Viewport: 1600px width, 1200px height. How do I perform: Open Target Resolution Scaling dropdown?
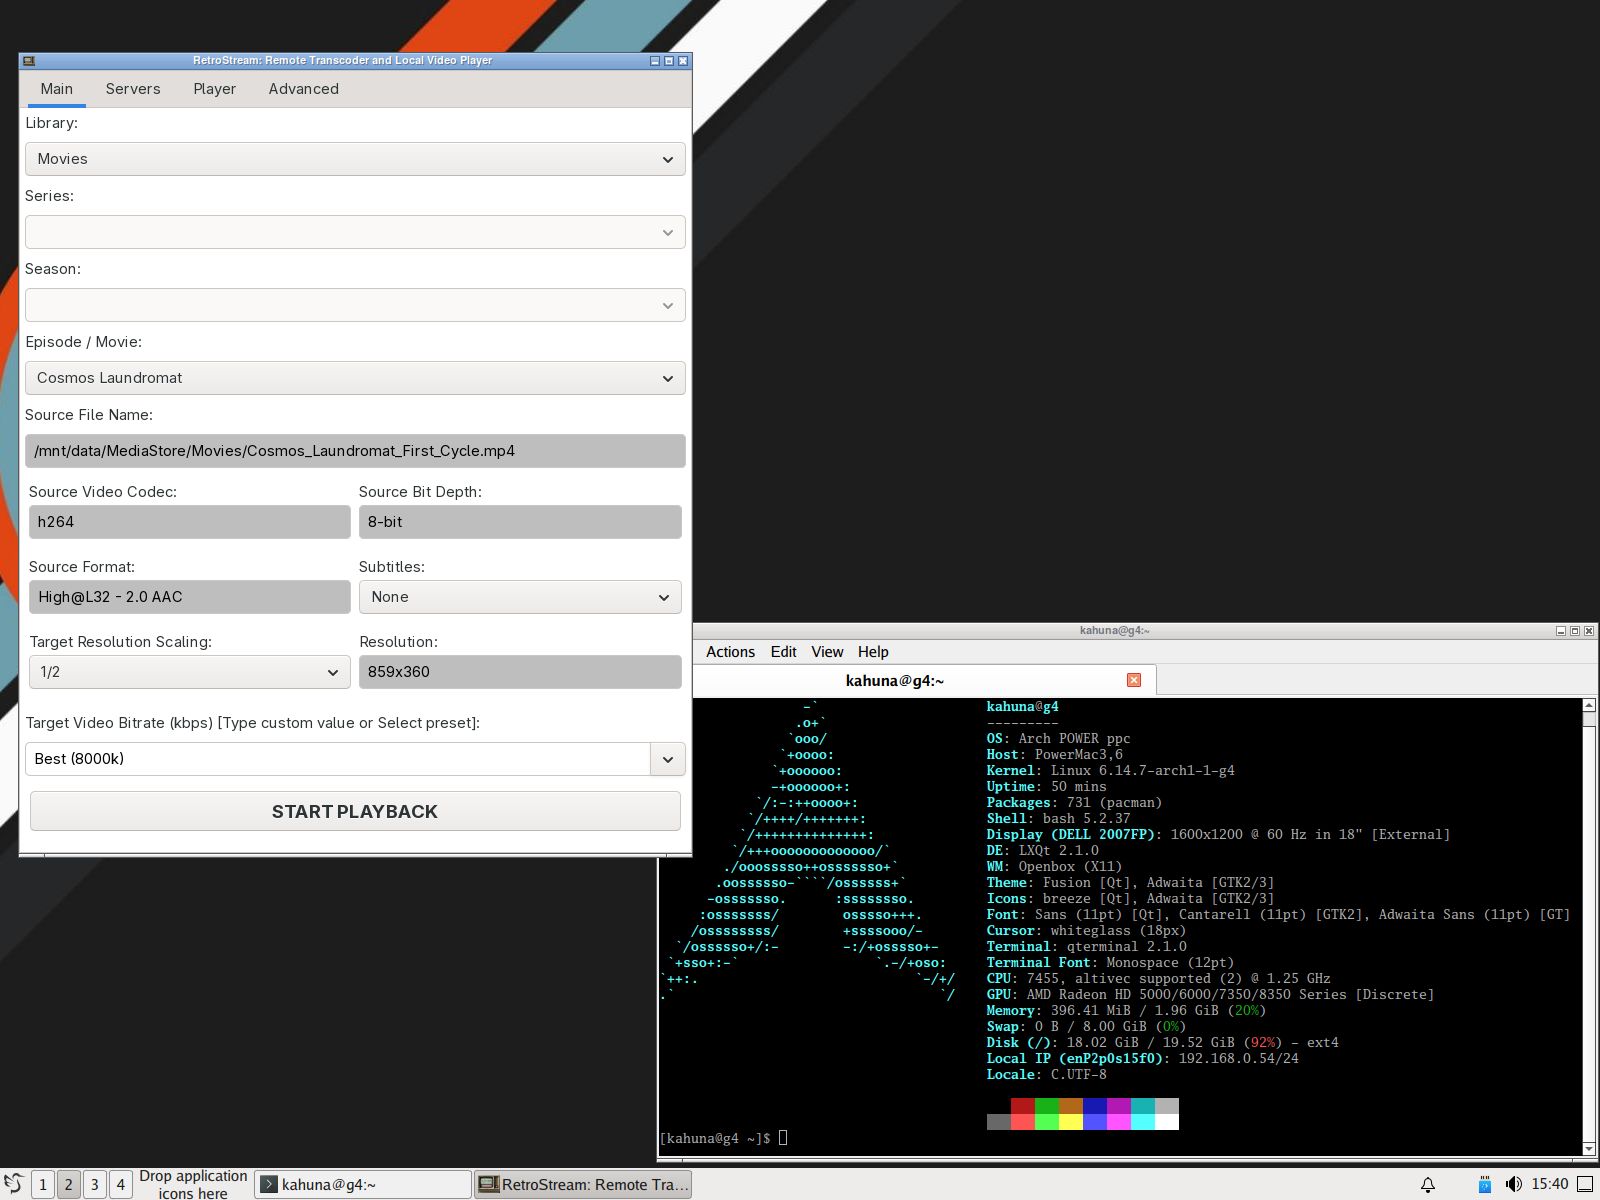point(190,672)
